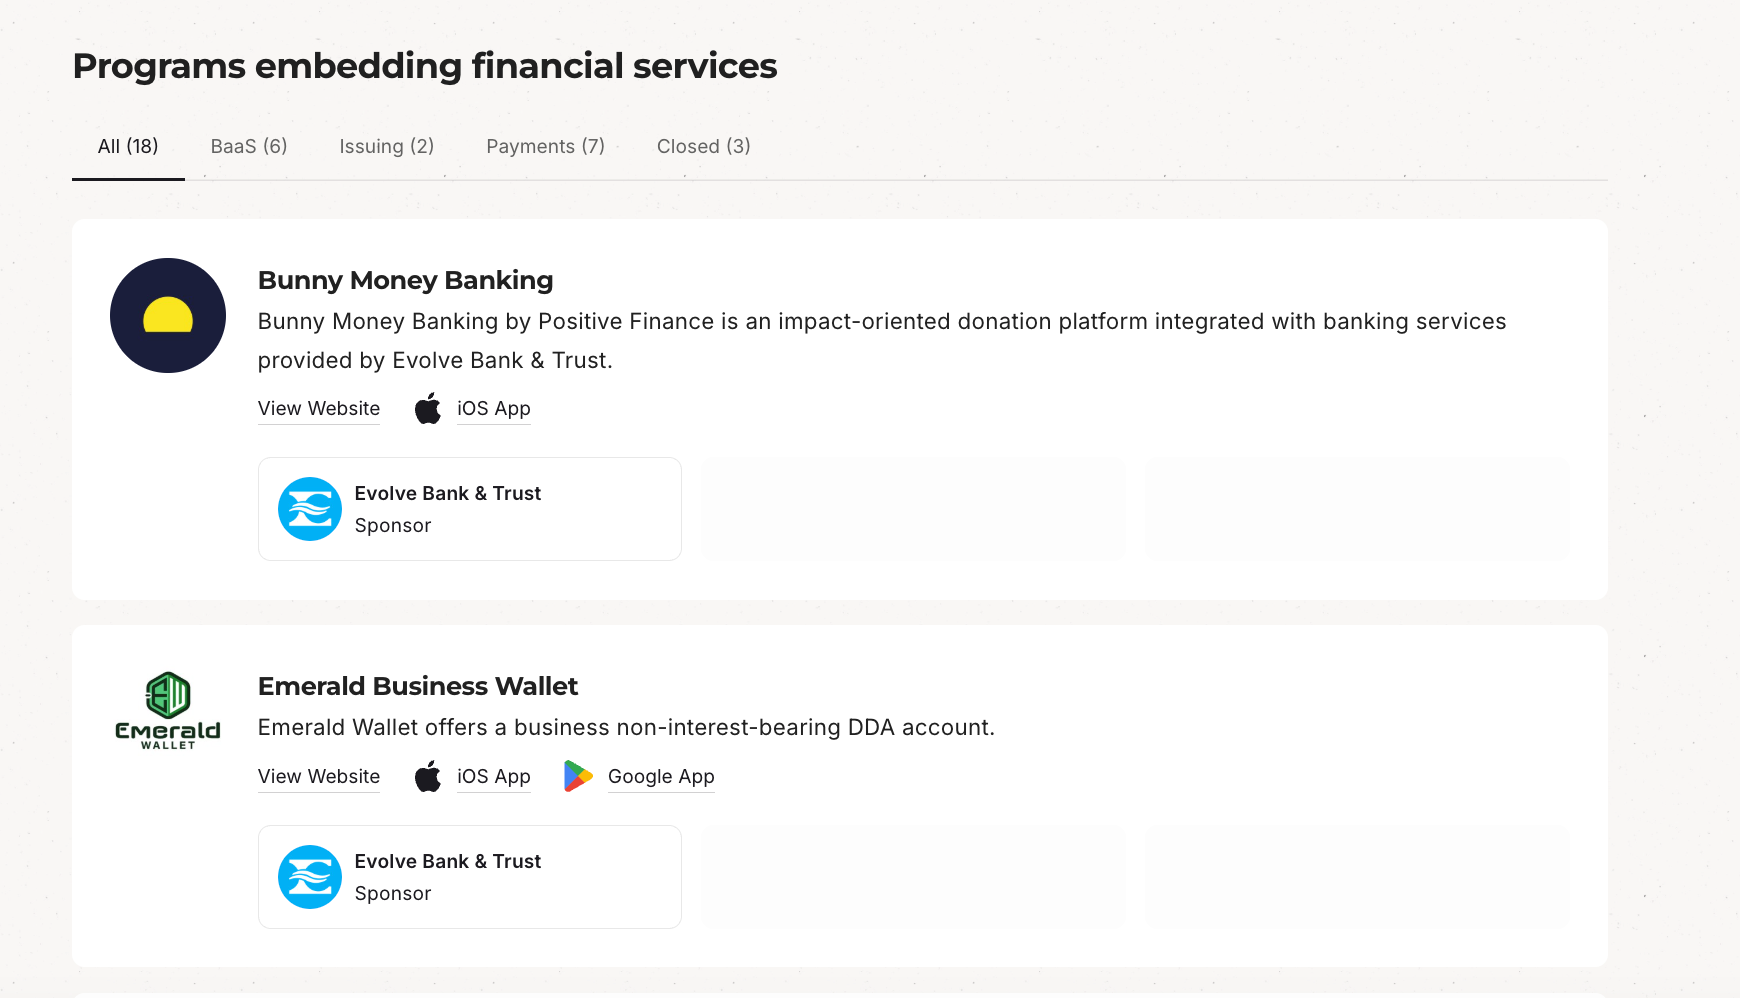Open iOS App link for Bunny Money Banking
1740x998 pixels.
point(494,408)
